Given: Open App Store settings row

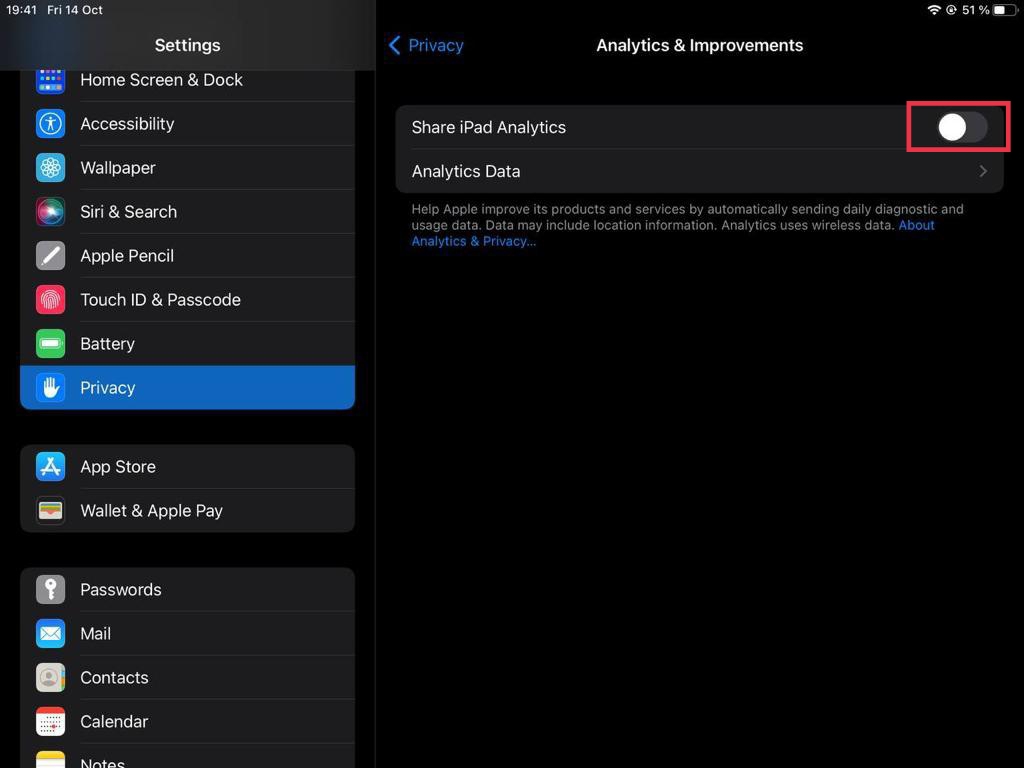Looking at the screenshot, I should click(x=187, y=466).
